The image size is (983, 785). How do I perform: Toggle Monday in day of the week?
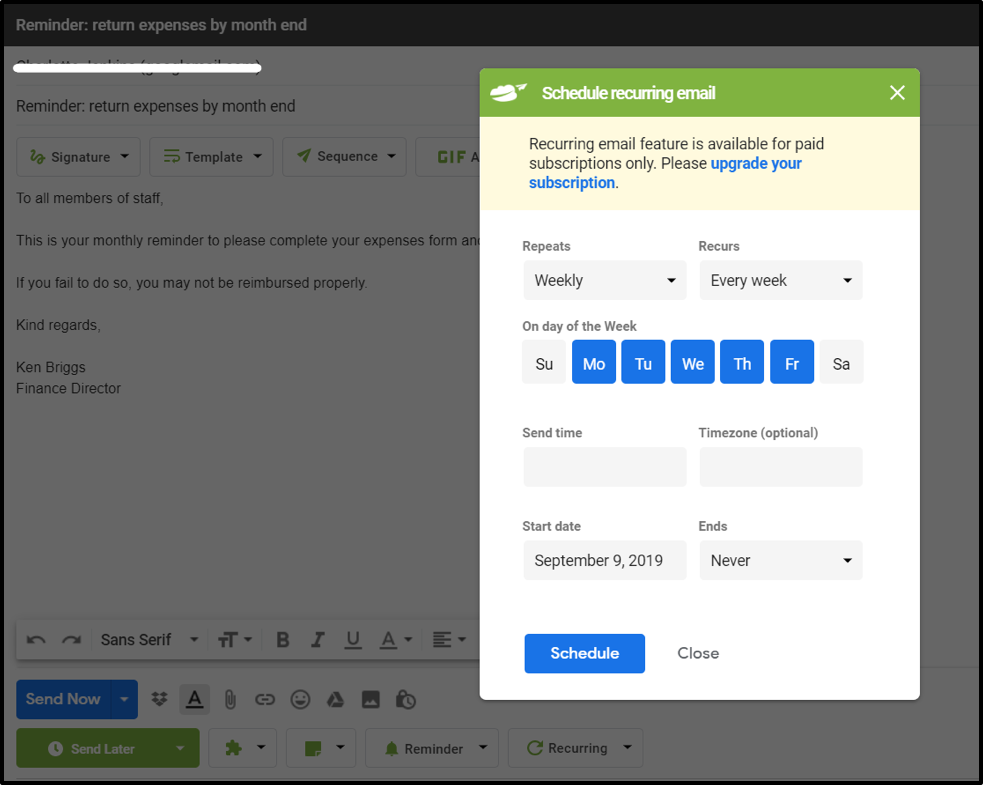click(x=594, y=363)
